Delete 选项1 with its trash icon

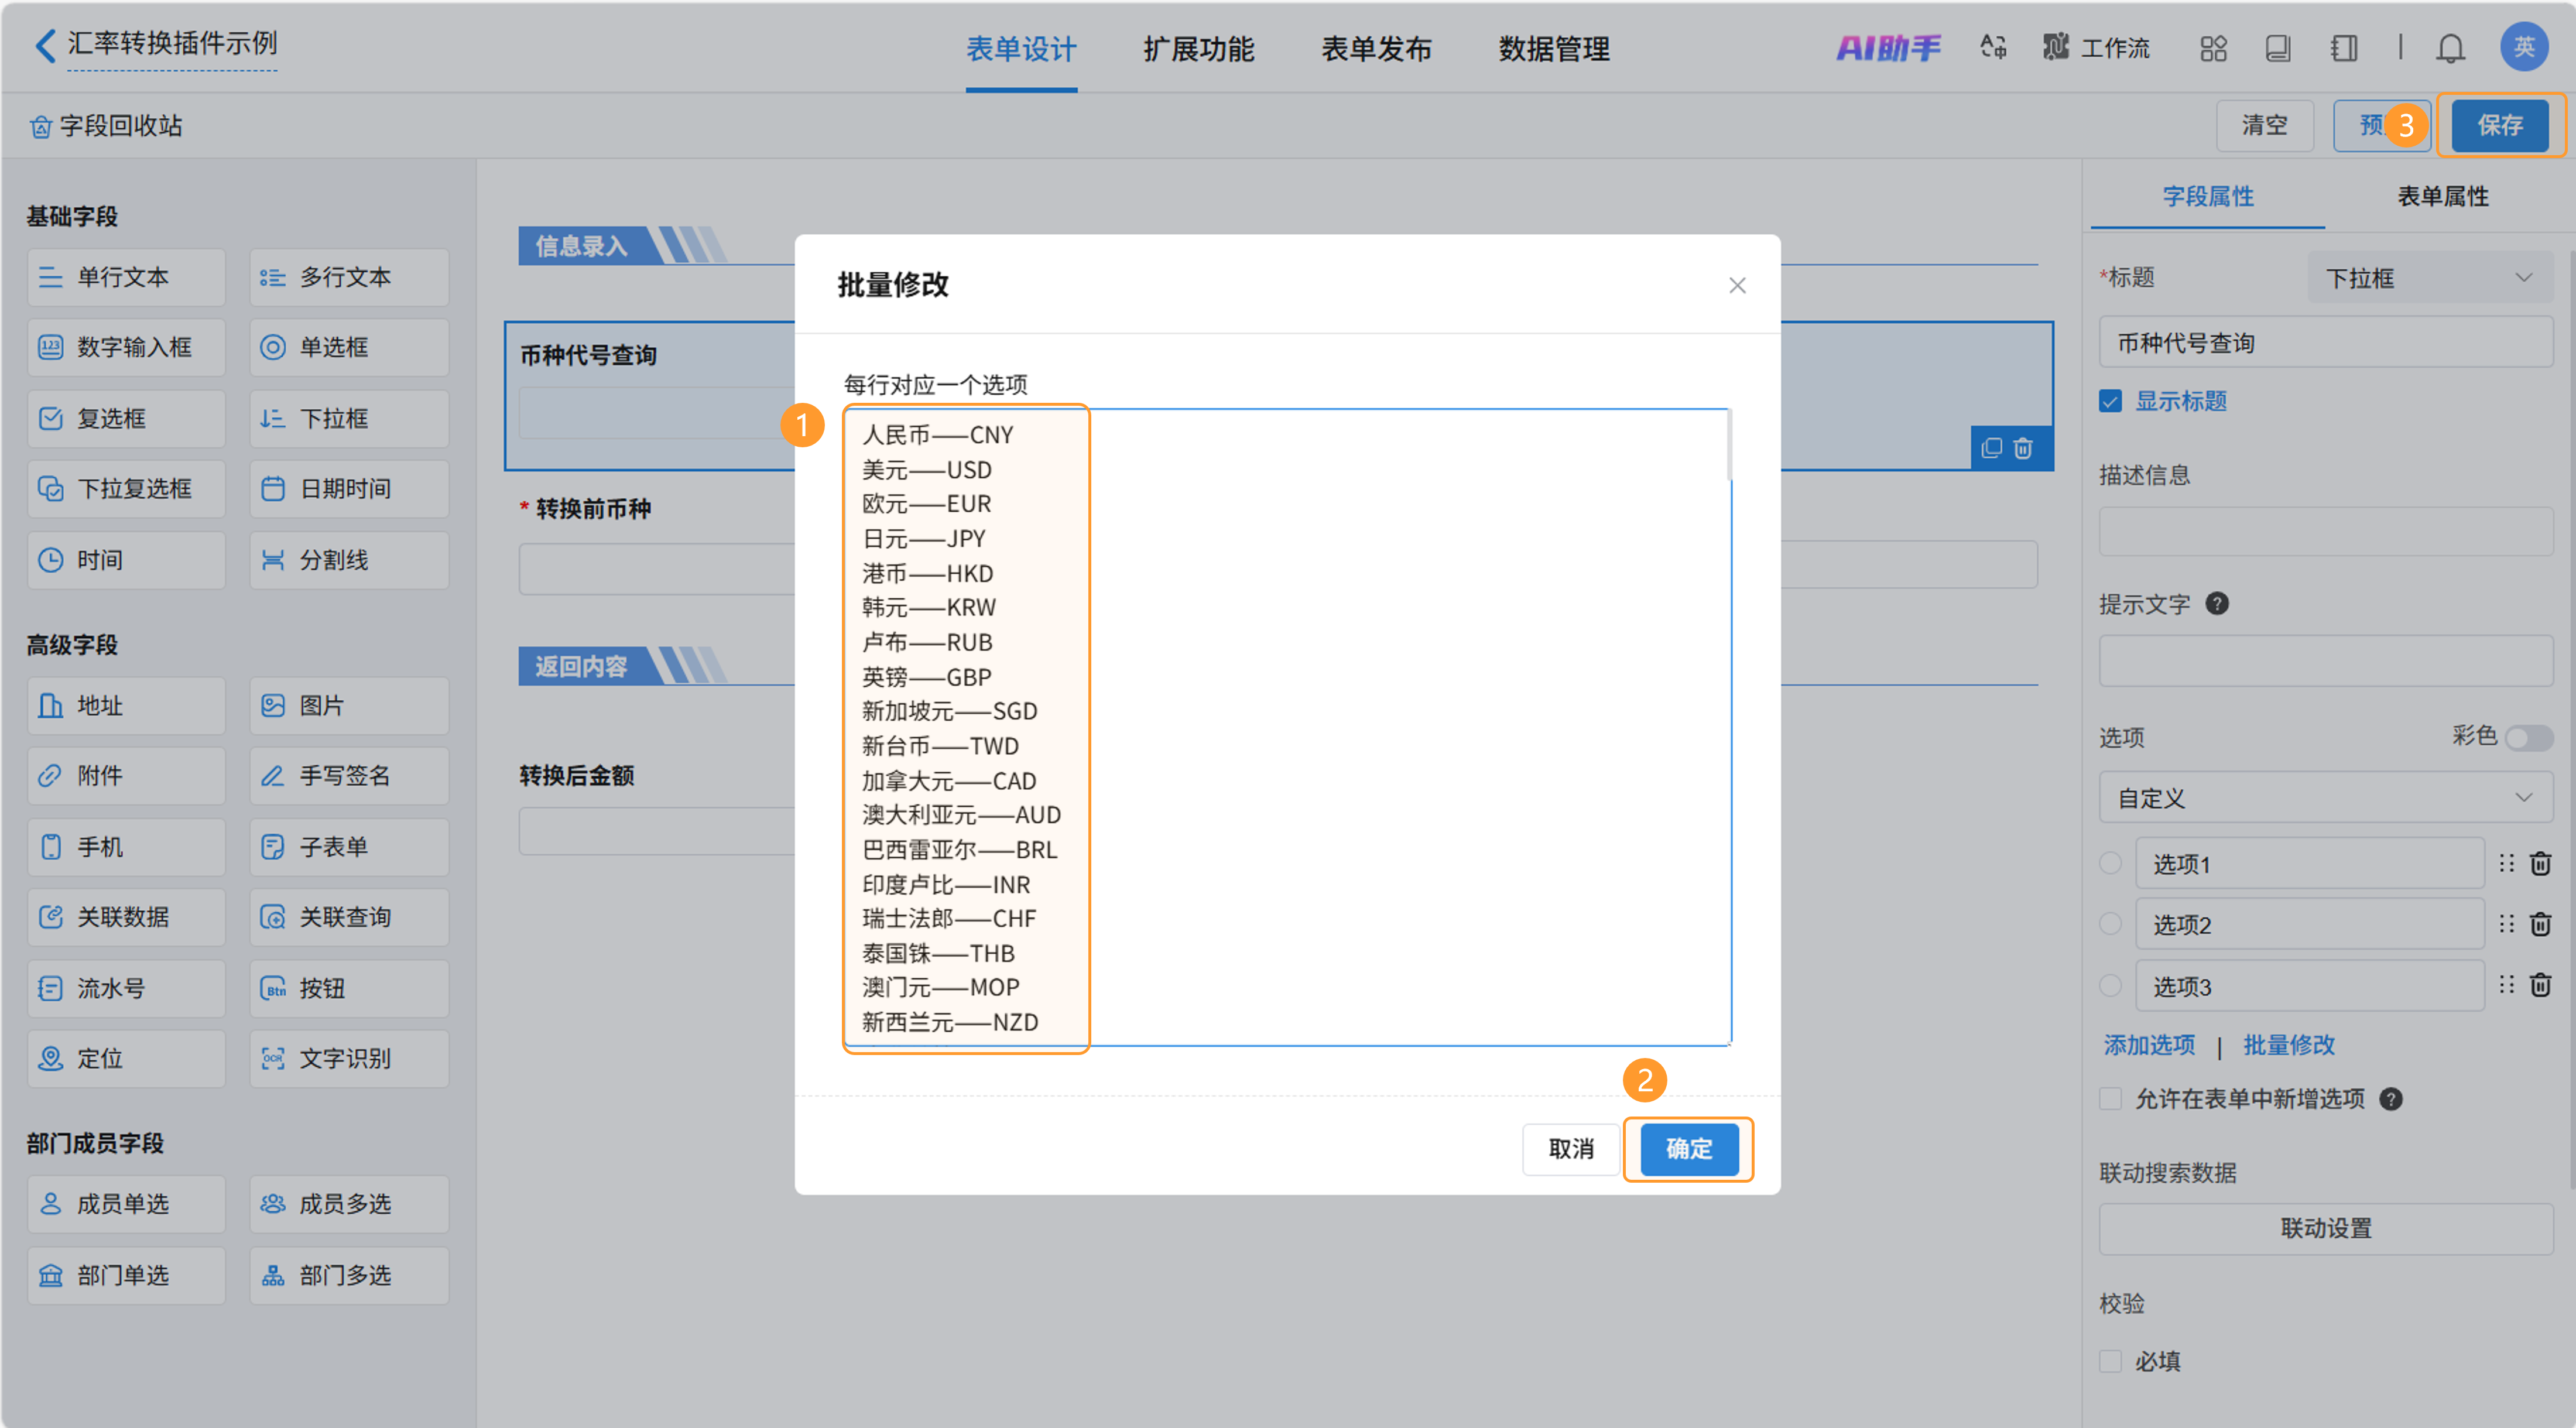(x=2540, y=863)
